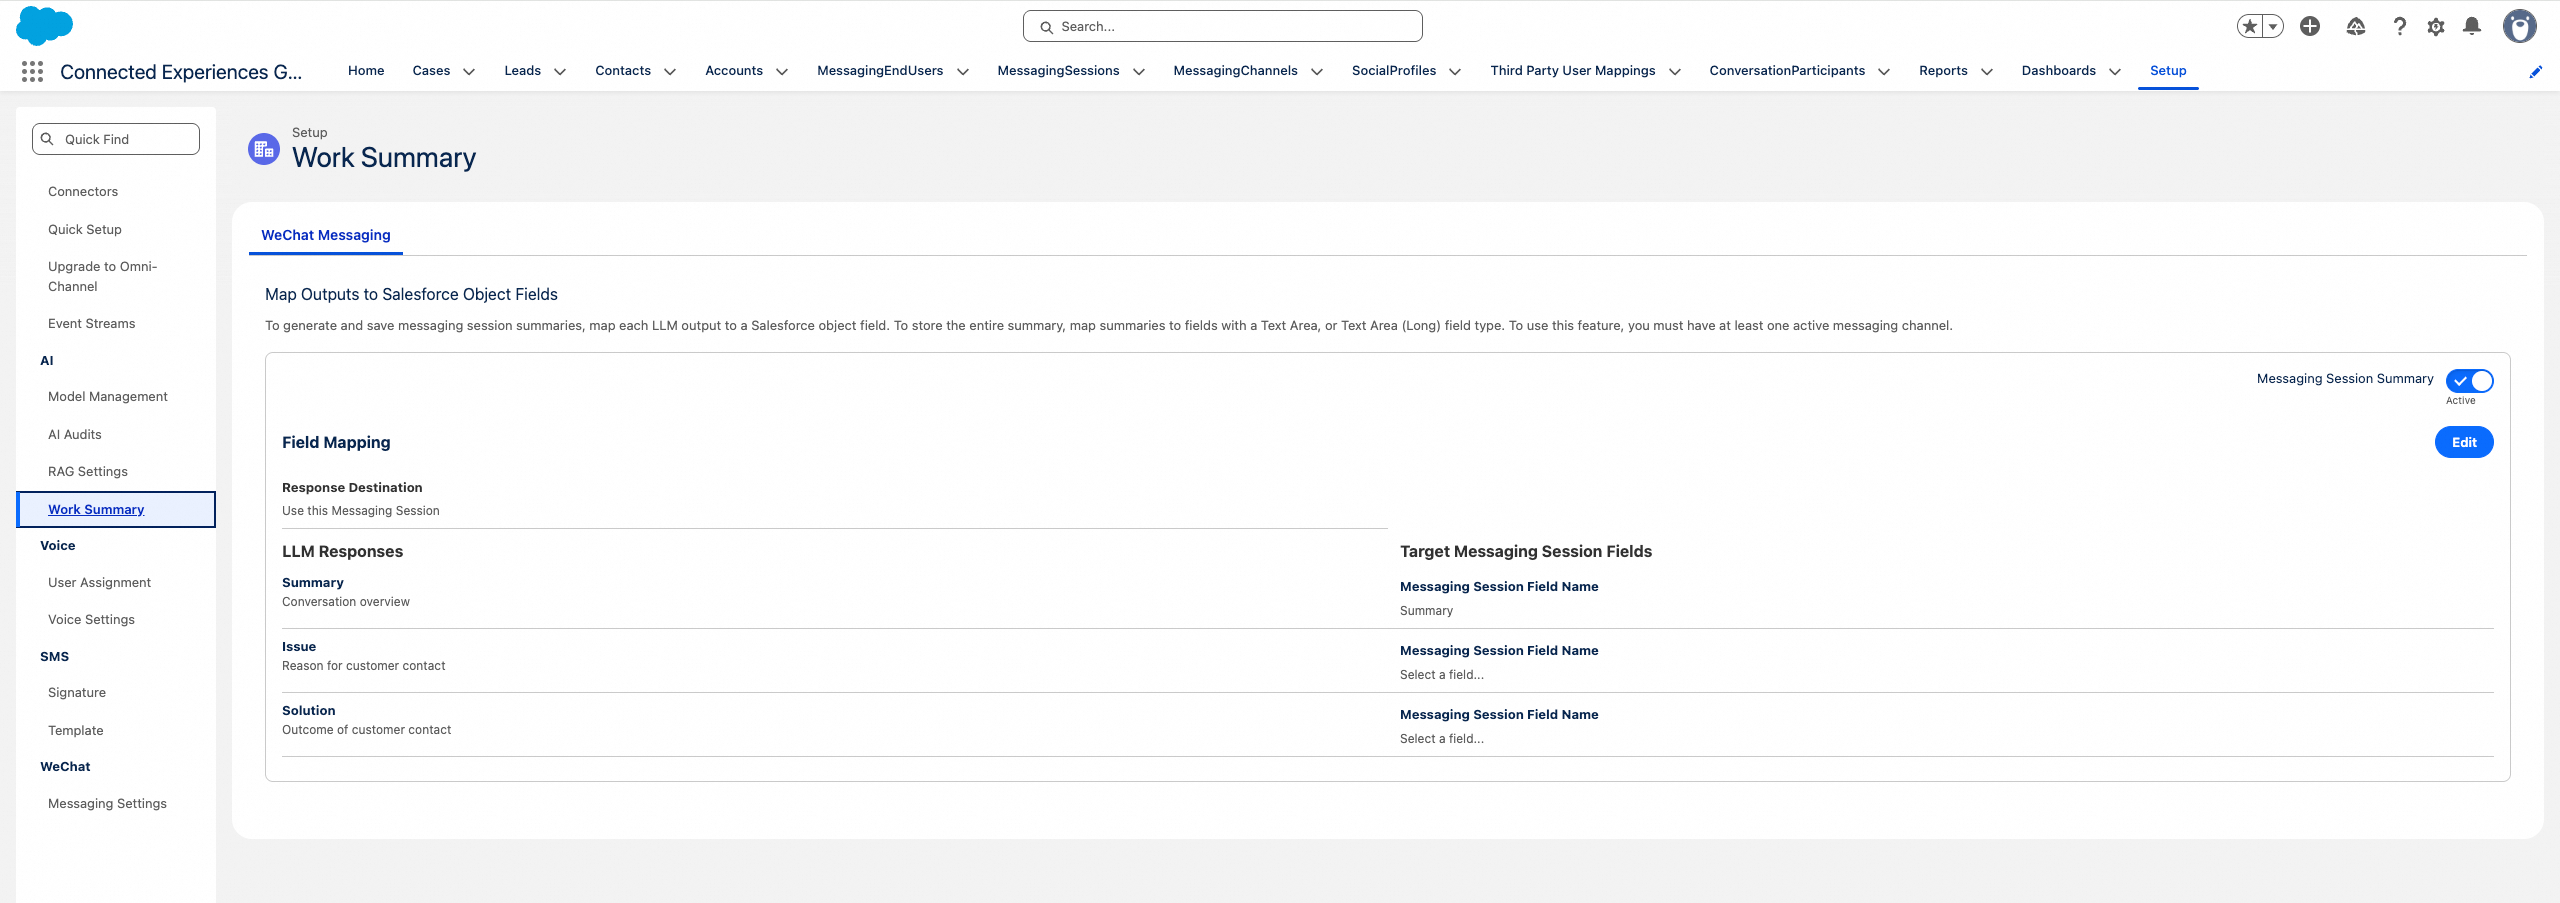Open Messaging Settings under WeChat
Image resolution: width=2560 pixels, height=903 pixels.
click(107, 804)
